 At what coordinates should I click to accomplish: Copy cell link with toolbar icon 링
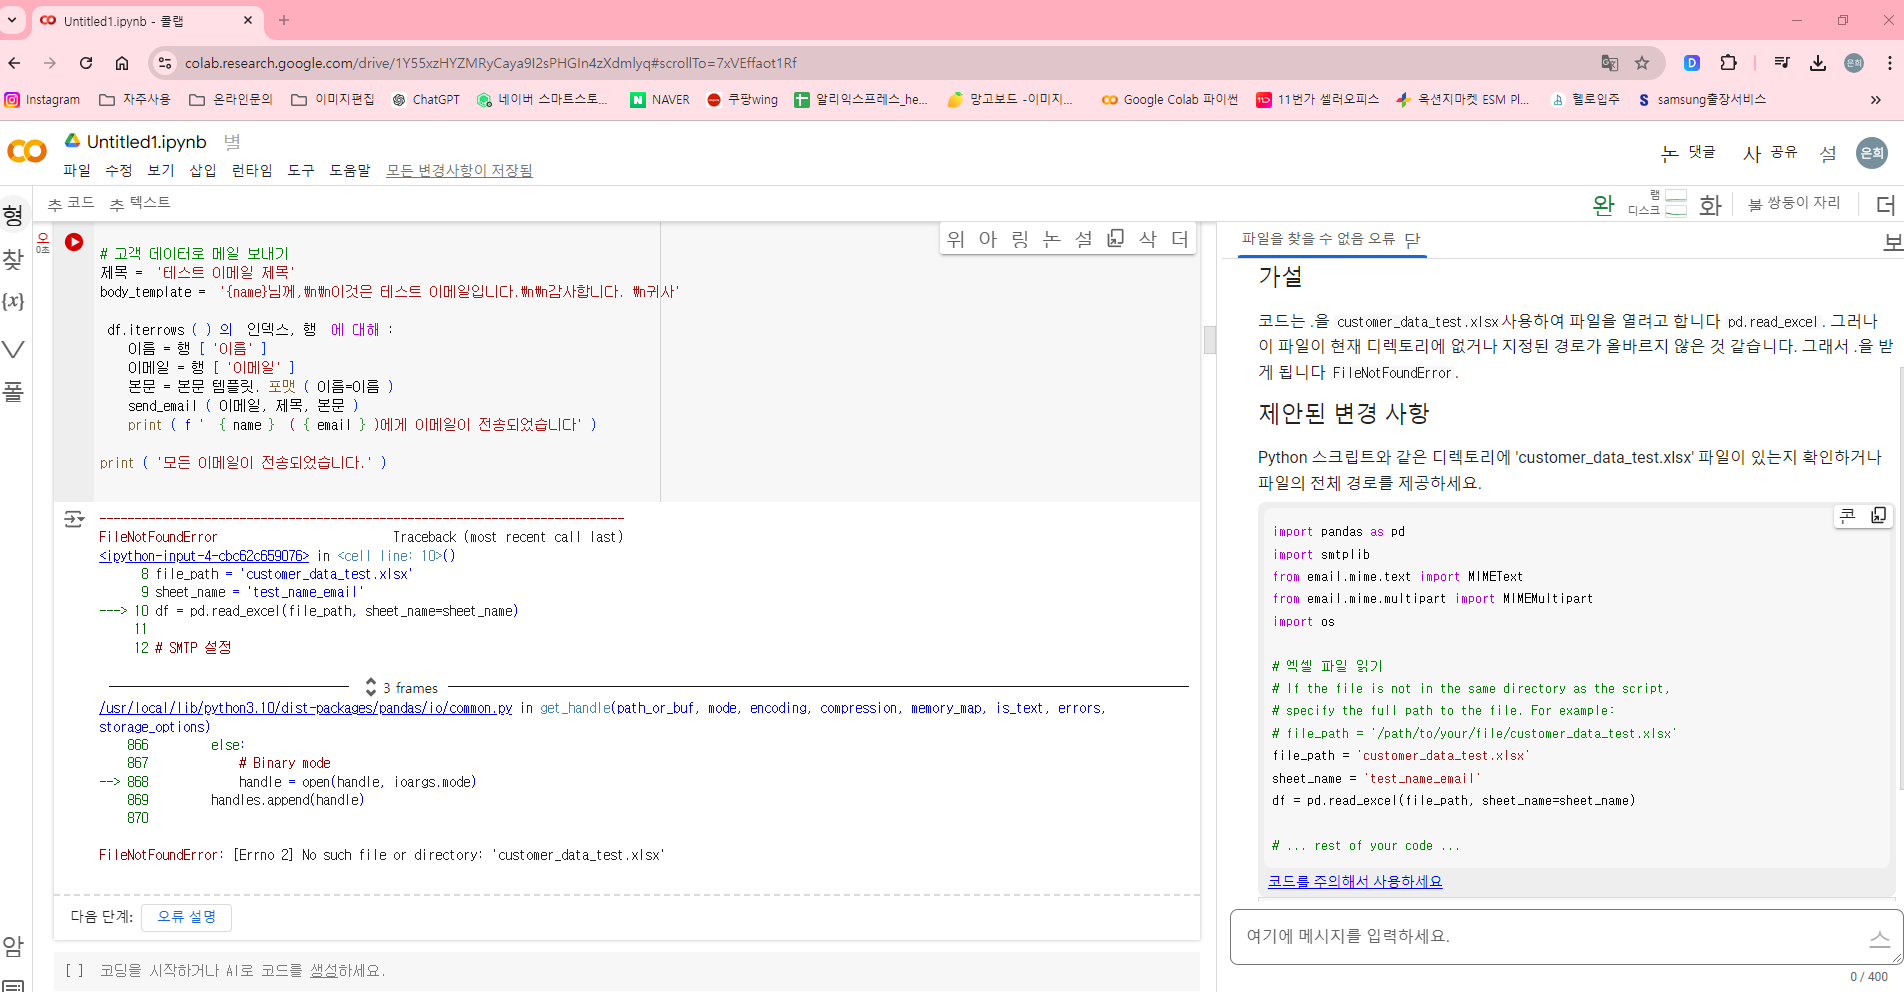[1020, 238]
